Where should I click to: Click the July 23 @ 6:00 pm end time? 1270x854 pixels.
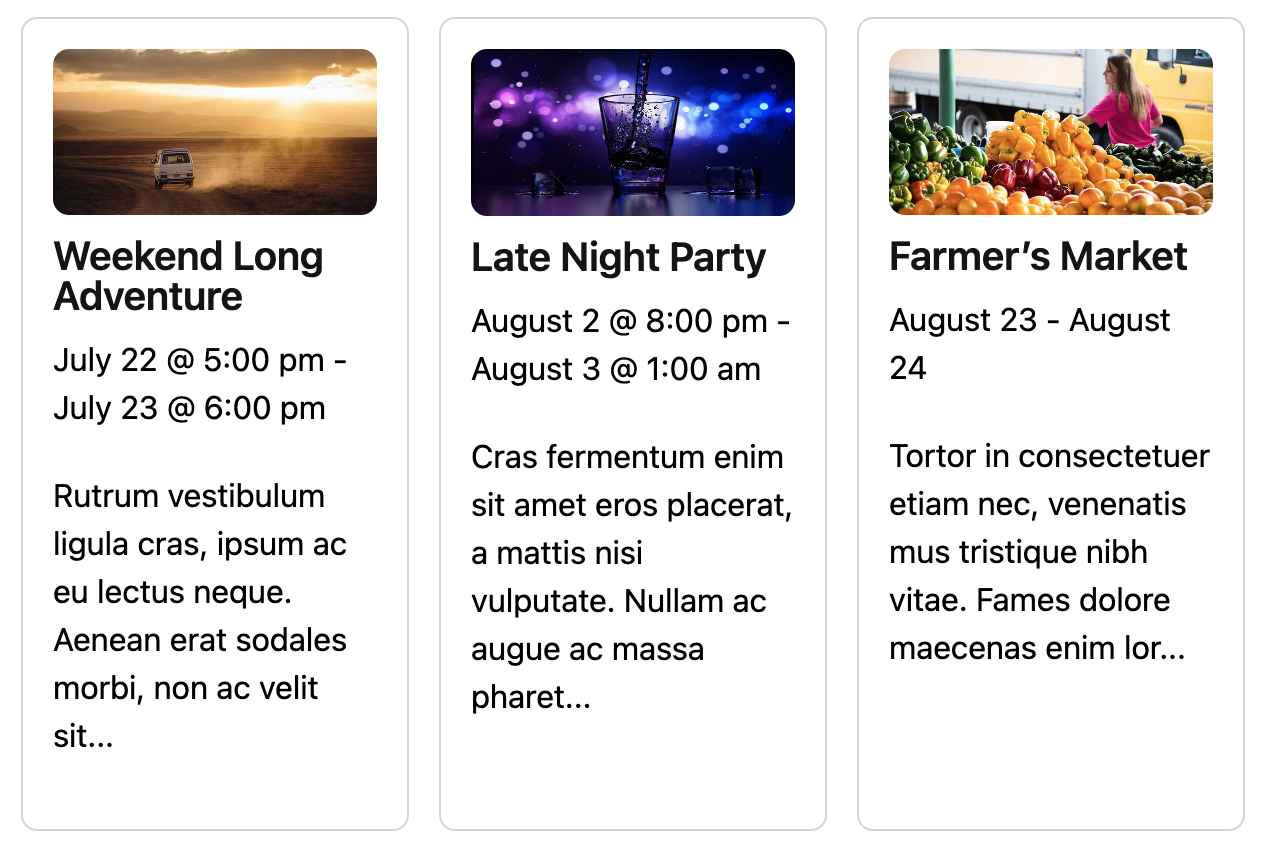189,408
